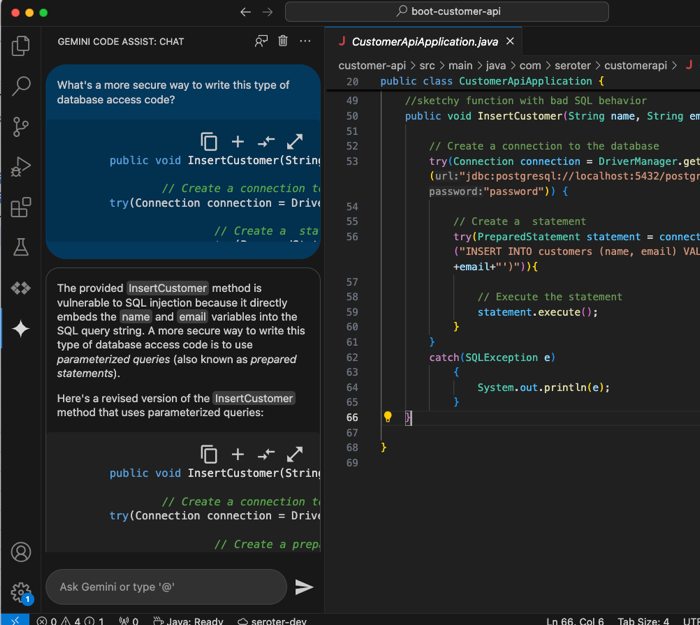This screenshot has height=625, width=700.
Task: Copy code from the Gemini response code block
Action: coord(209,454)
